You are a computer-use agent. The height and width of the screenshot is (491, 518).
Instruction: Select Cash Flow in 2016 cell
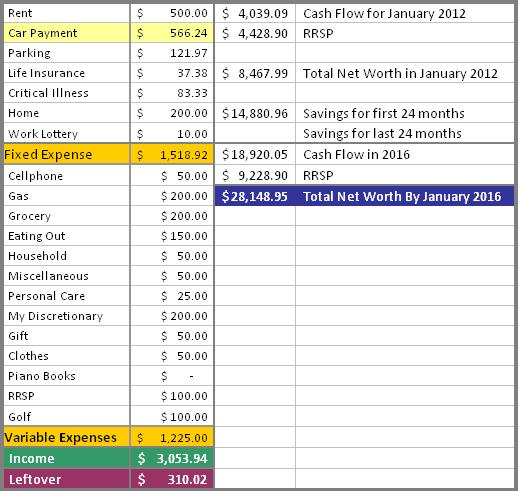point(405,154)
